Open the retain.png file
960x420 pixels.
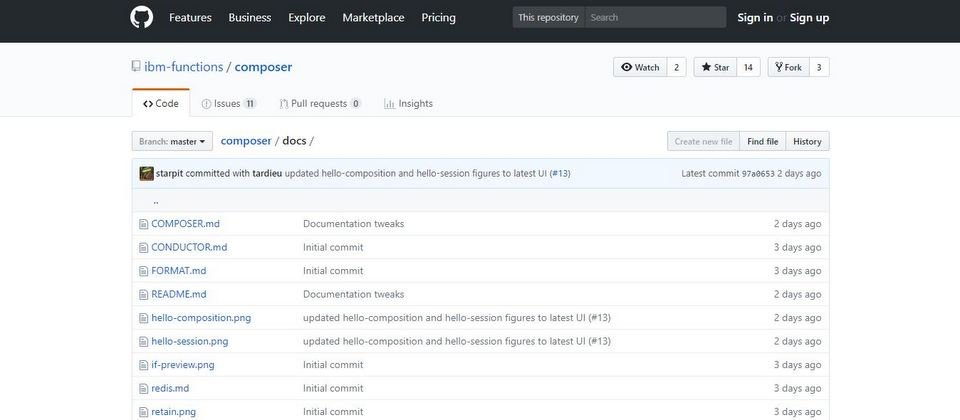pos(173,411)
